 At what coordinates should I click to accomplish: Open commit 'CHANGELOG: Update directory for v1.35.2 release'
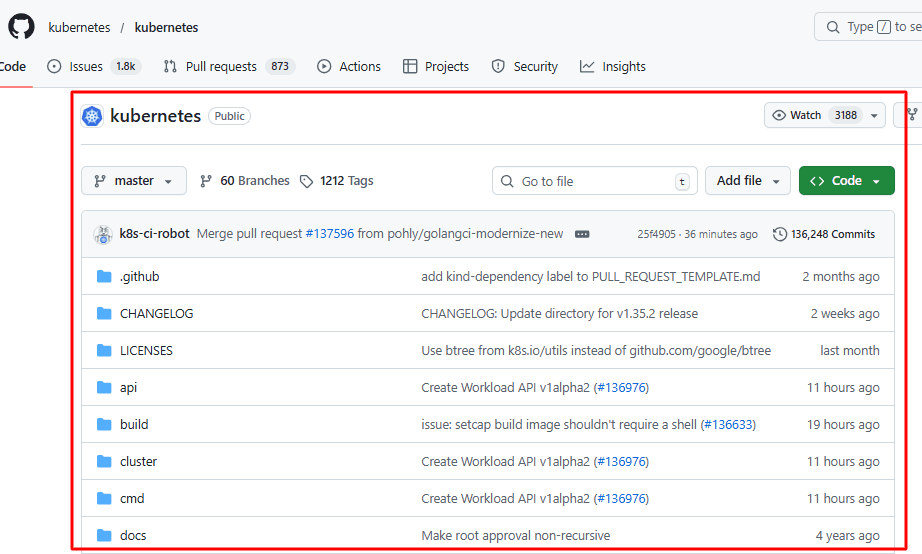click(559, 313)
